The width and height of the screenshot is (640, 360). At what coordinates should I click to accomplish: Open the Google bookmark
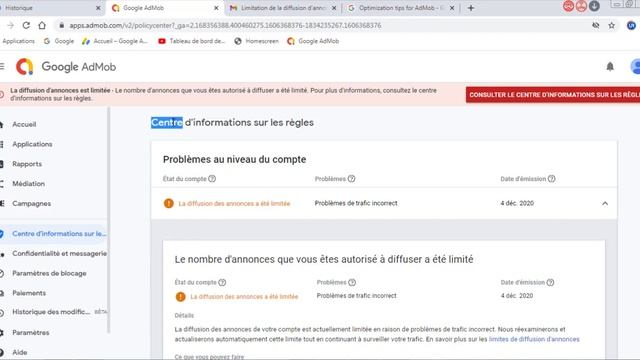tap(59, 41)
